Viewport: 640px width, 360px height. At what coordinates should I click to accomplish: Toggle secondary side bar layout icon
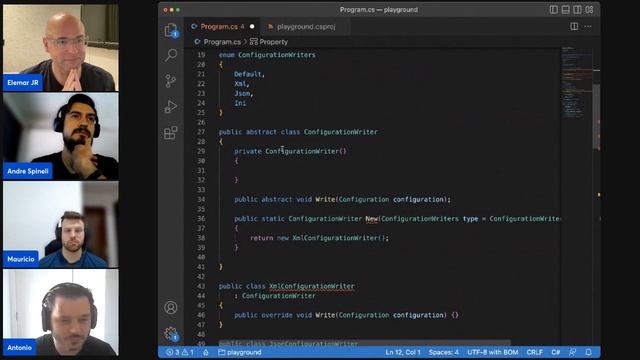pyautogui.click(x=577, y=9)
